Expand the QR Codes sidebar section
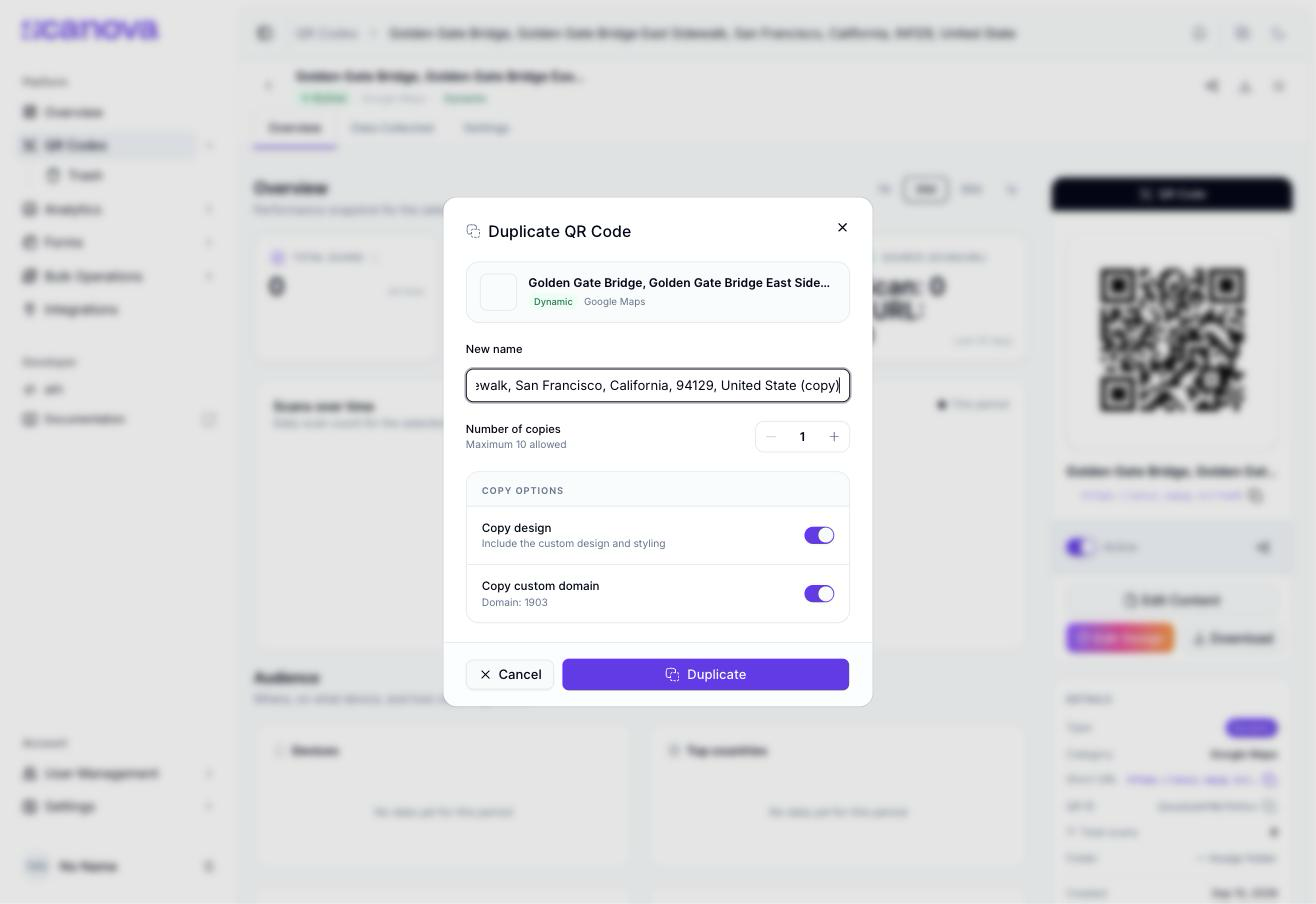This screenshot has width=1316, height=904. [x=209, y=146]
